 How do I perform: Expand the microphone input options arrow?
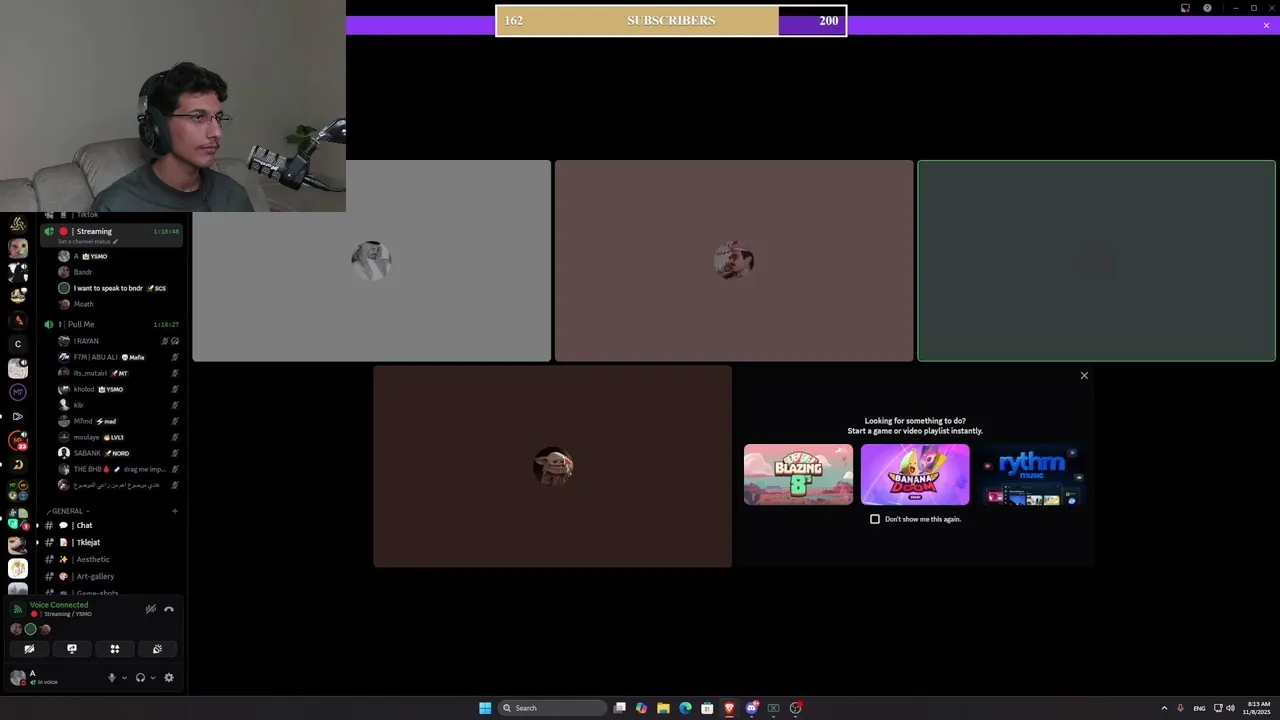pos(124,677)
